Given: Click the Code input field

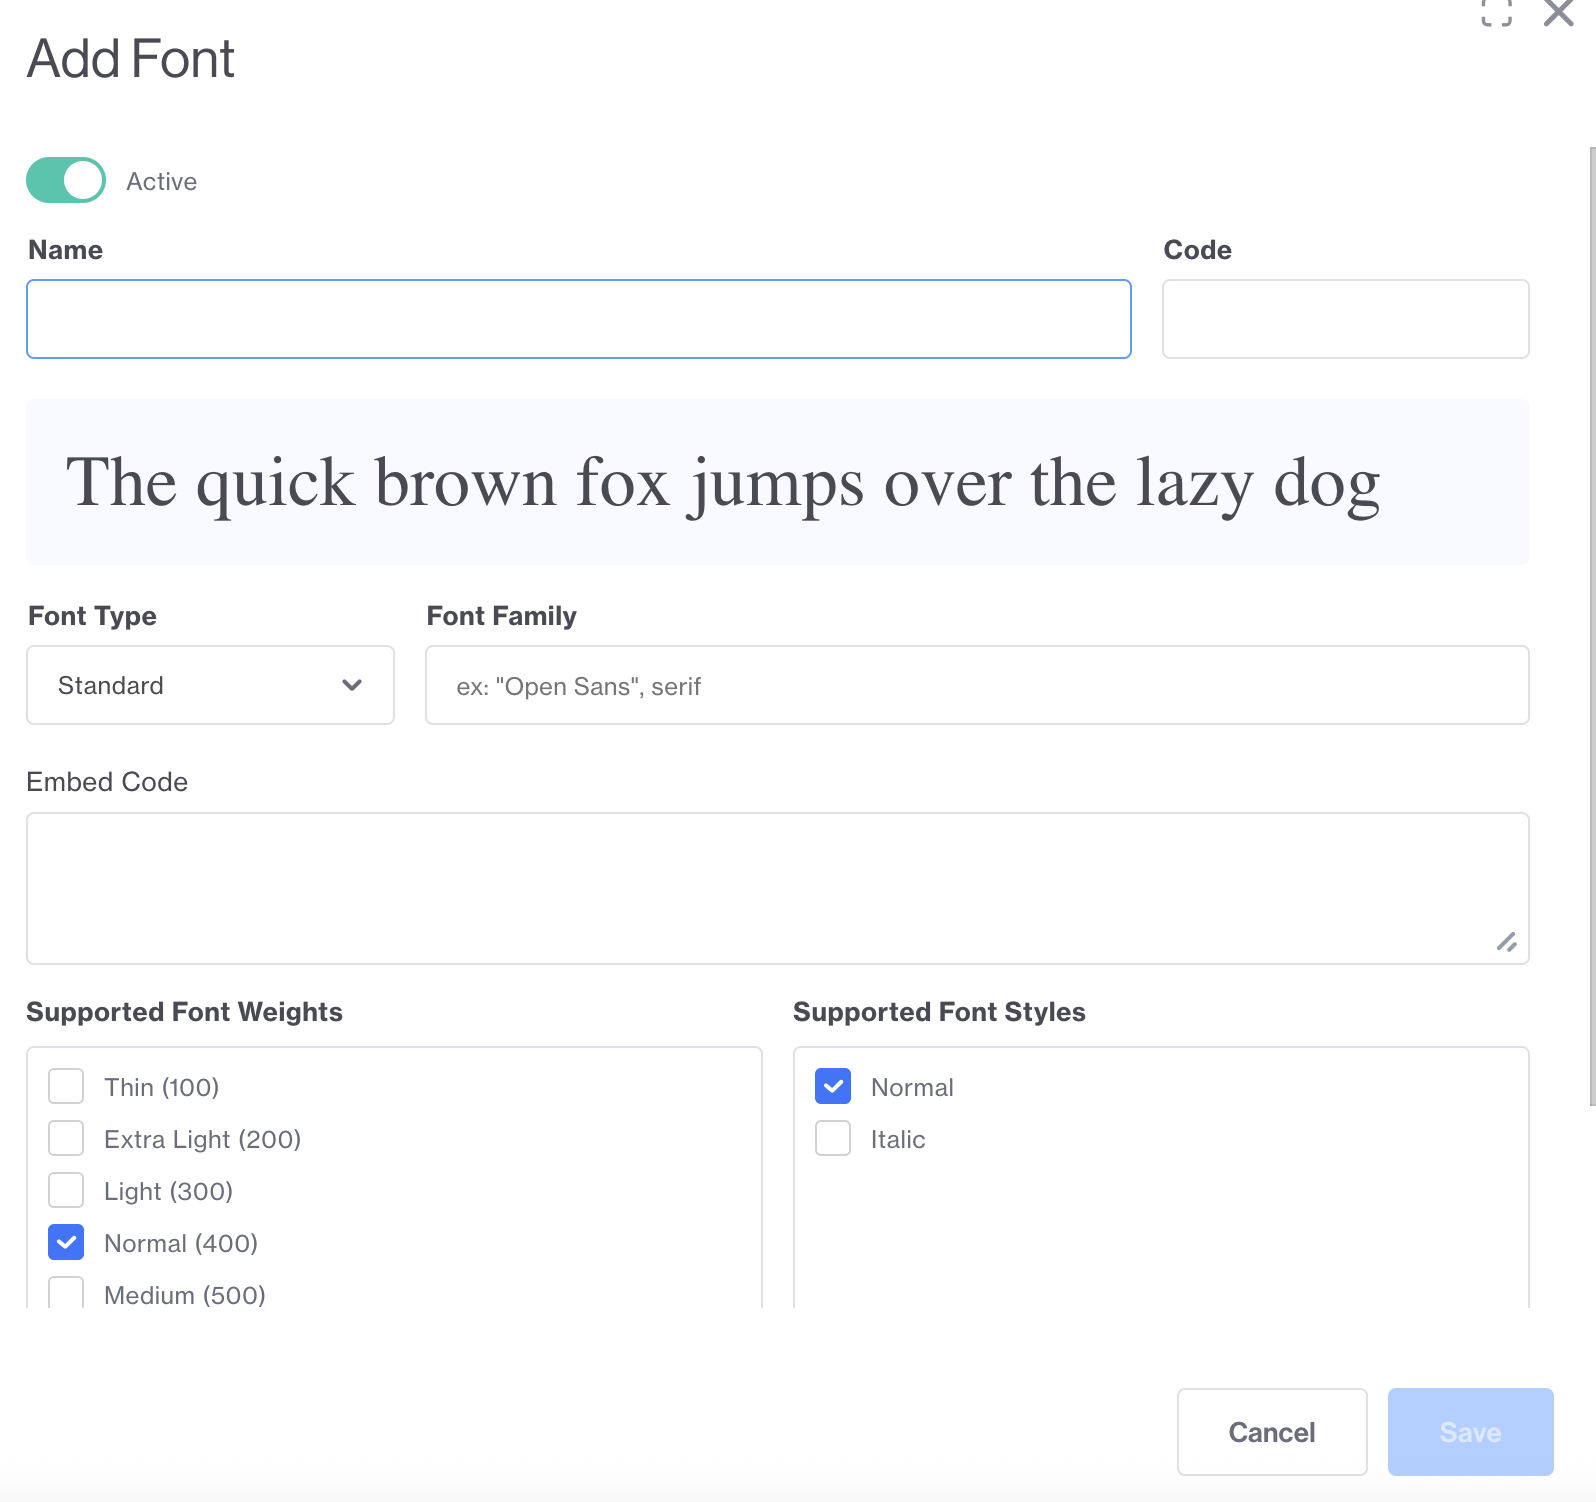Looking at the screenshot, I should pyautogui.click(x=1345, y=319).
